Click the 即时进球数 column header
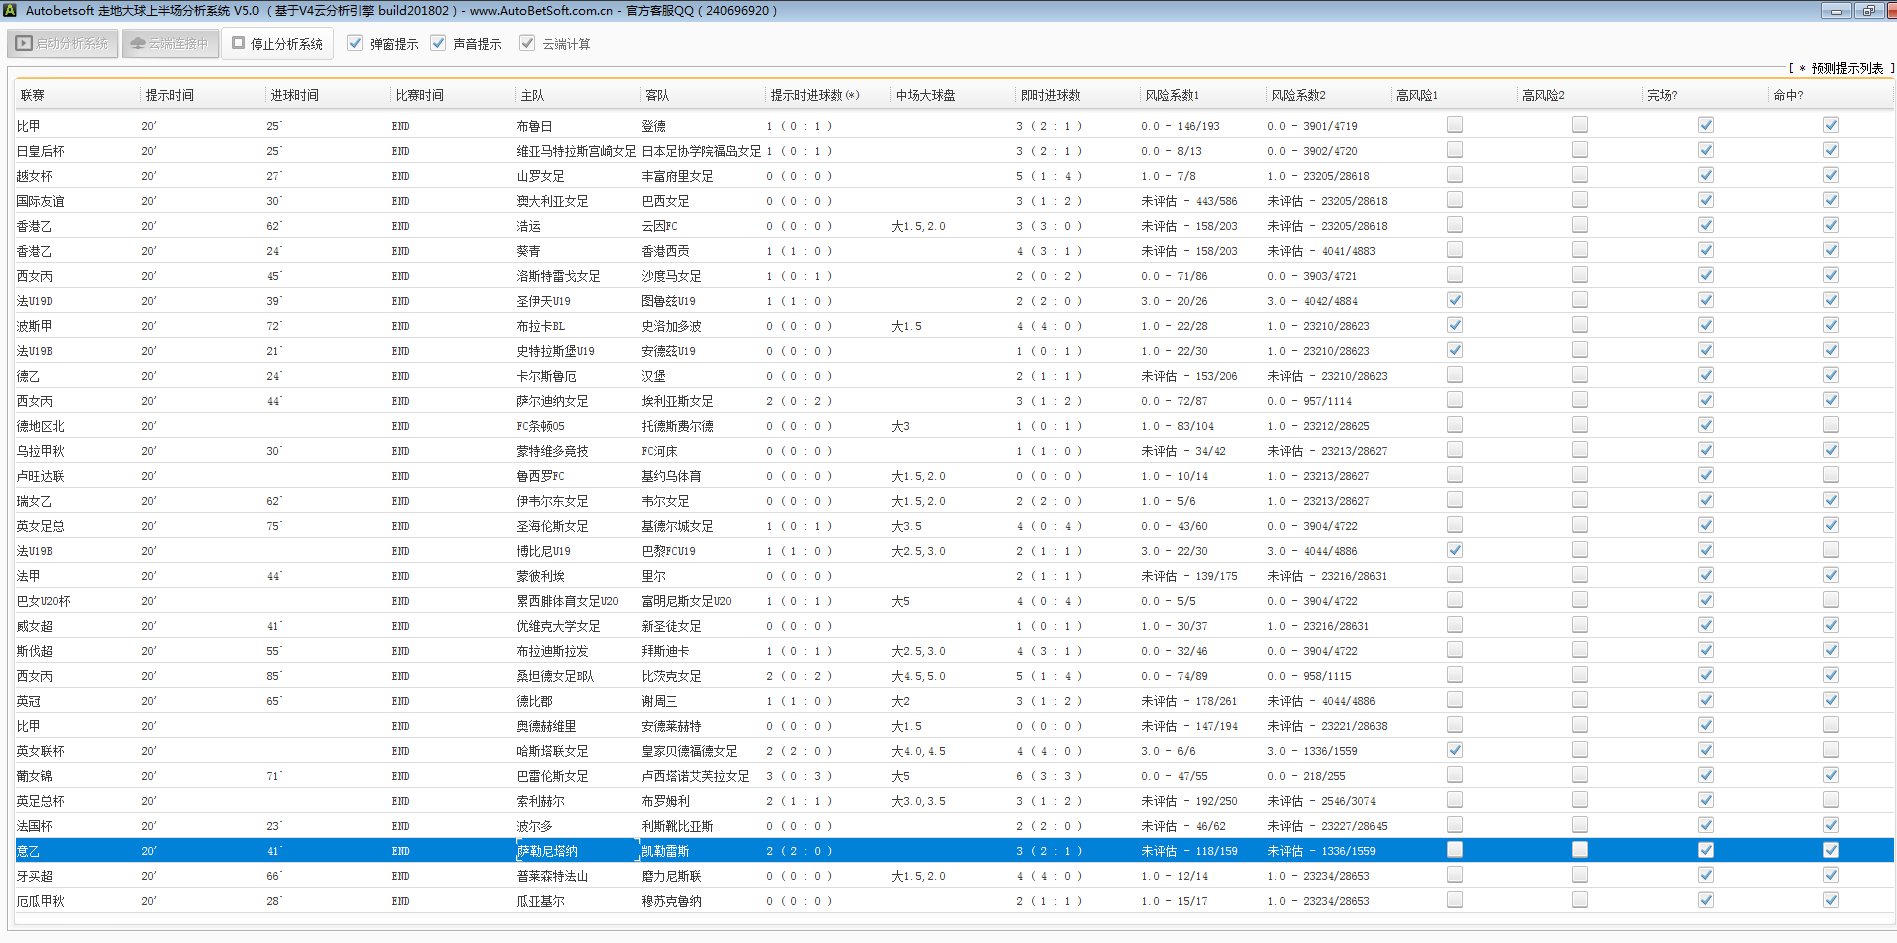 coord(1050,95)
